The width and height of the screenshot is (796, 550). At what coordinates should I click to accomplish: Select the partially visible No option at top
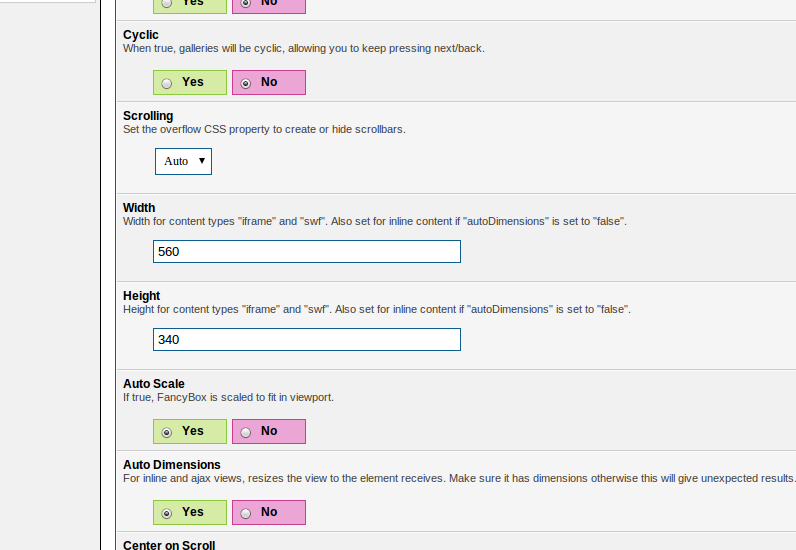246,3
